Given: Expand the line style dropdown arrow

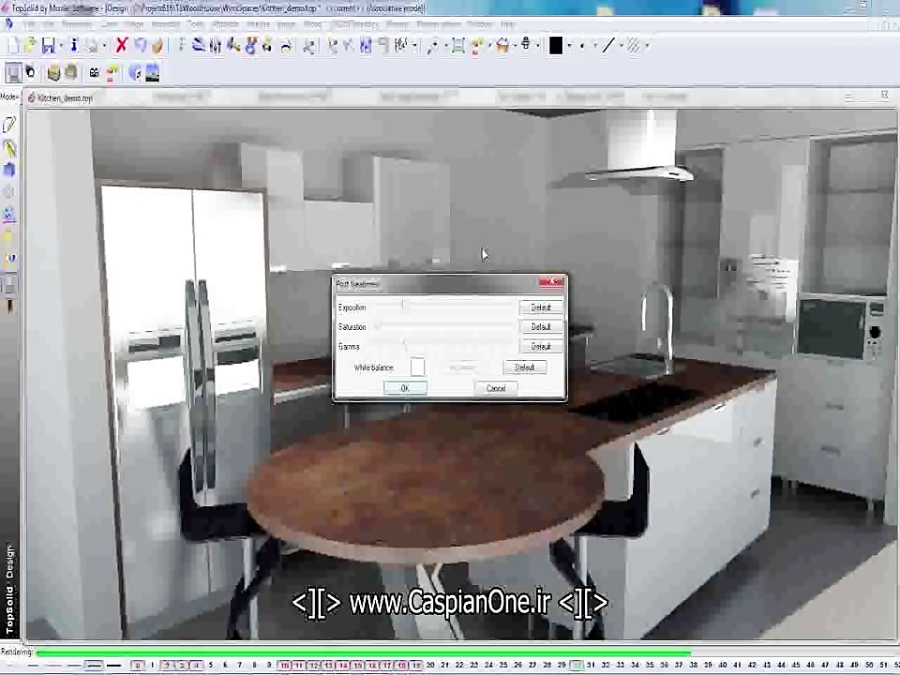Looking at the screenshot, I should click(x=622, y=46).
